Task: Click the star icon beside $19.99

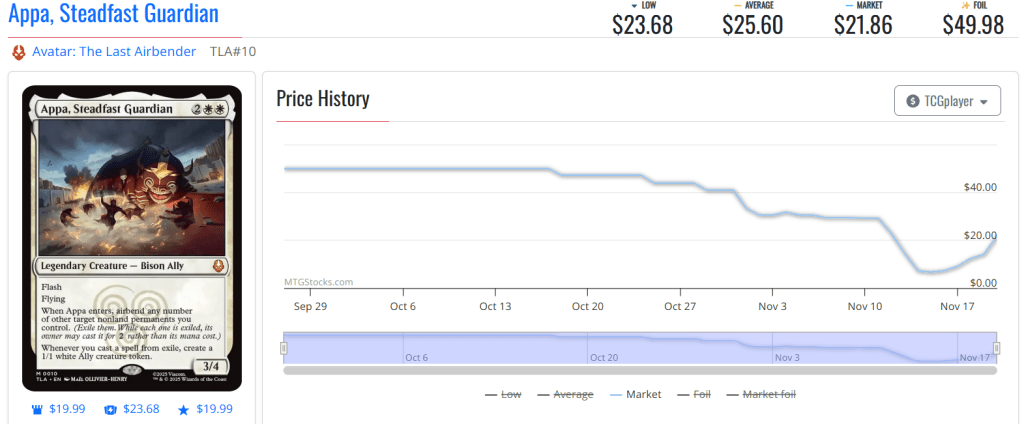Action: point(183,409)
